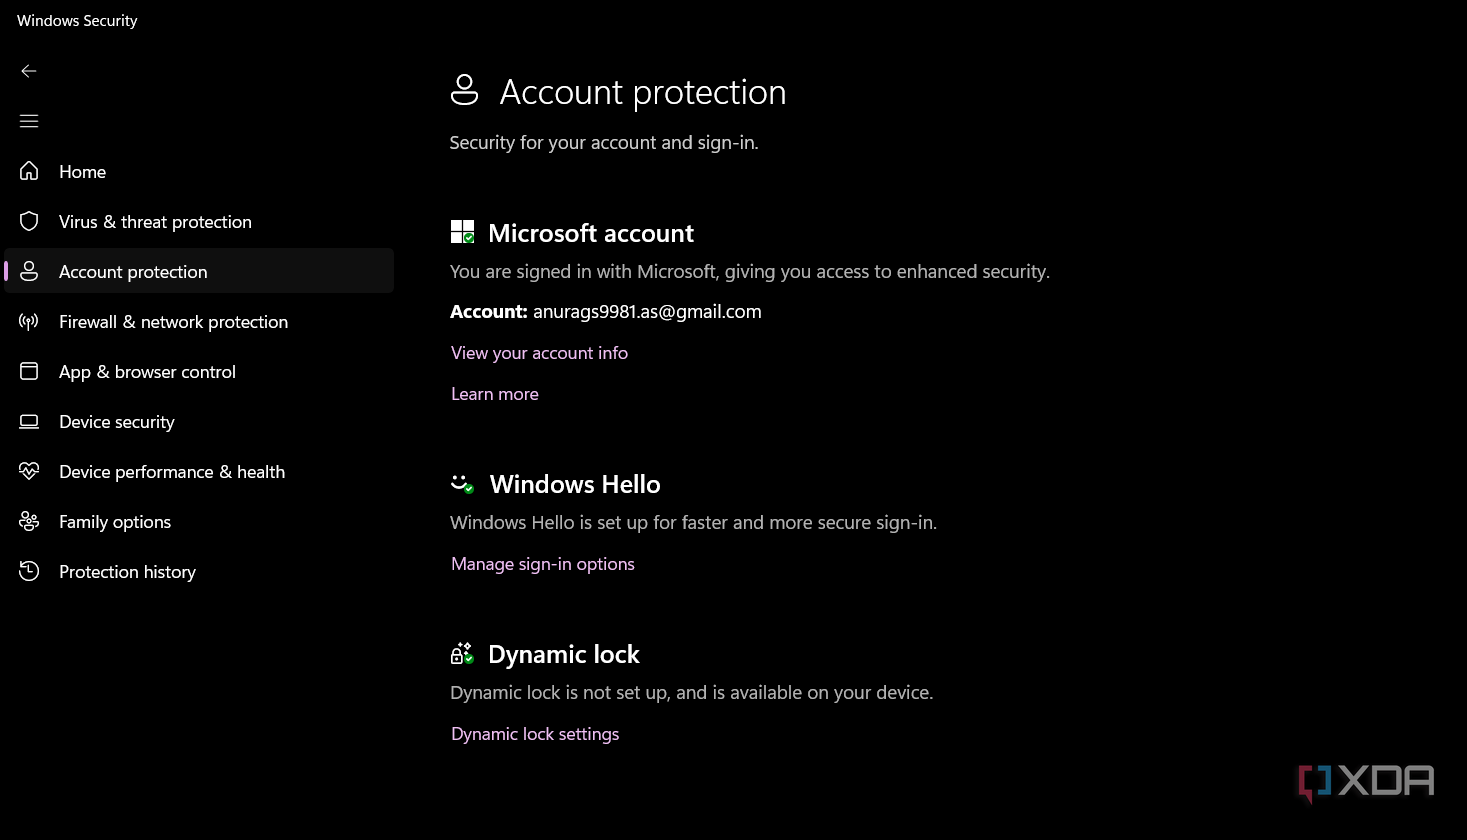Click 'Dynamic lock is not set up' description

click(x=692, y=693)
